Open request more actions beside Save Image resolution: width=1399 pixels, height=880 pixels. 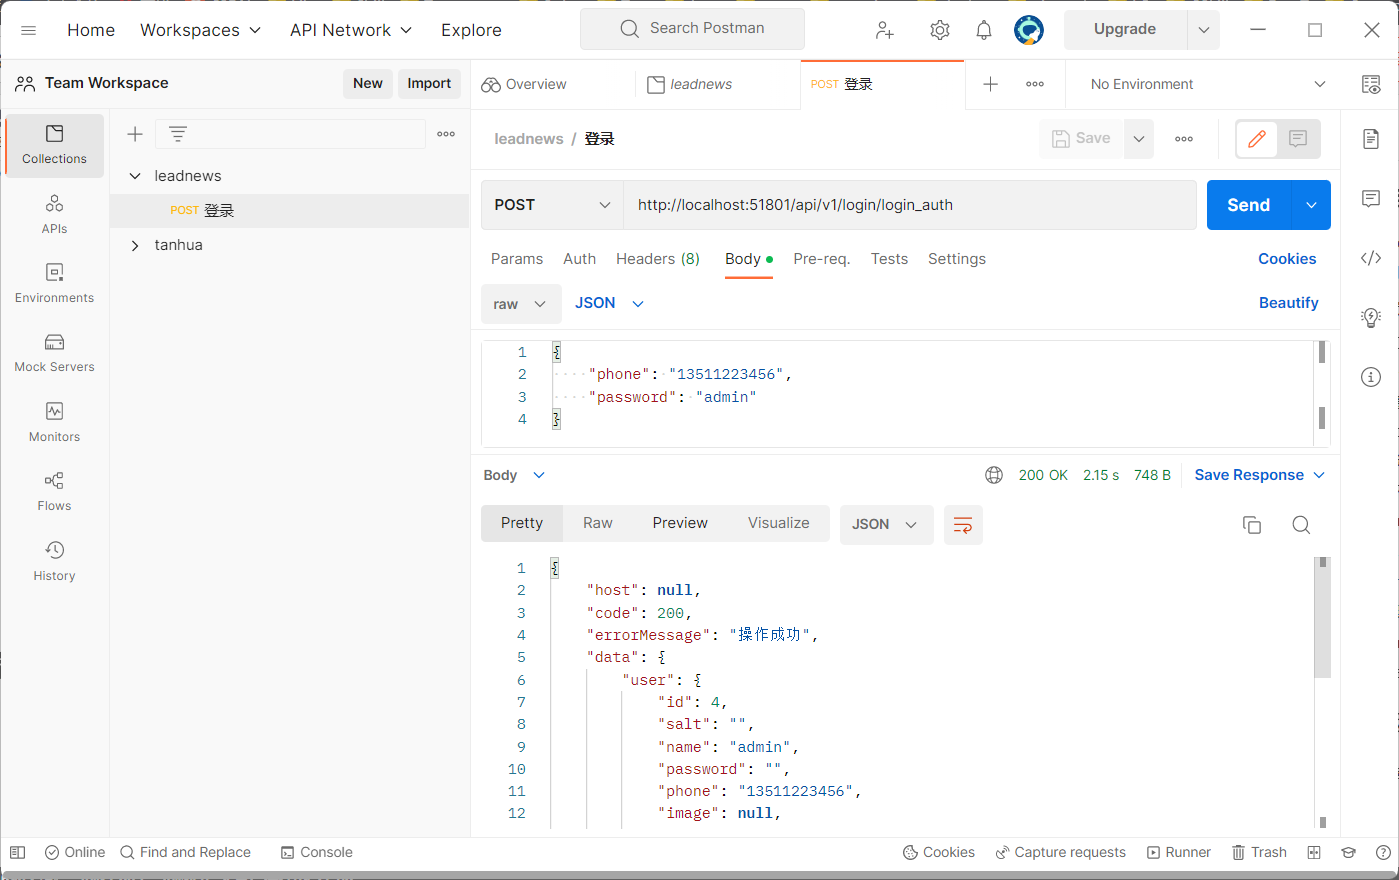click(1184, 139)
